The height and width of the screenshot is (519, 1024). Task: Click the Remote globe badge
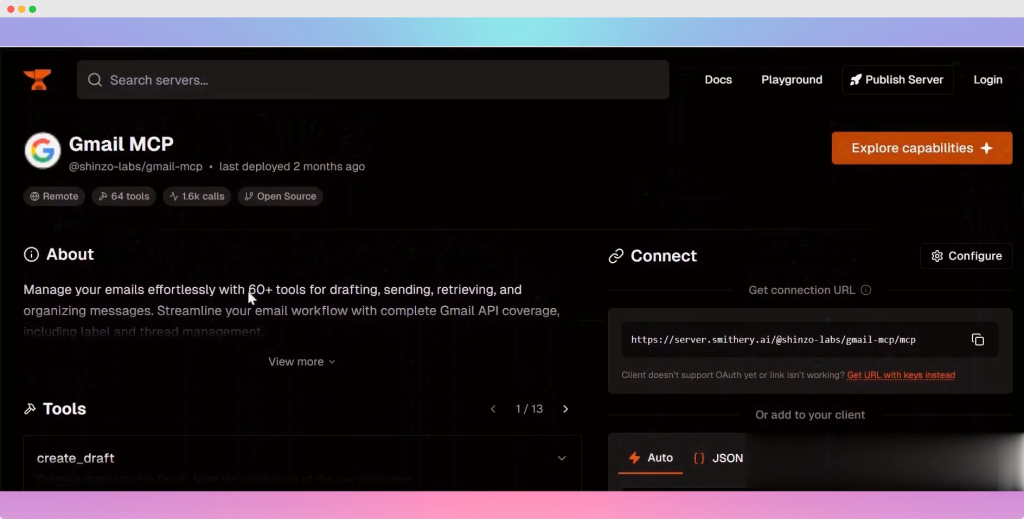(54, 196)
